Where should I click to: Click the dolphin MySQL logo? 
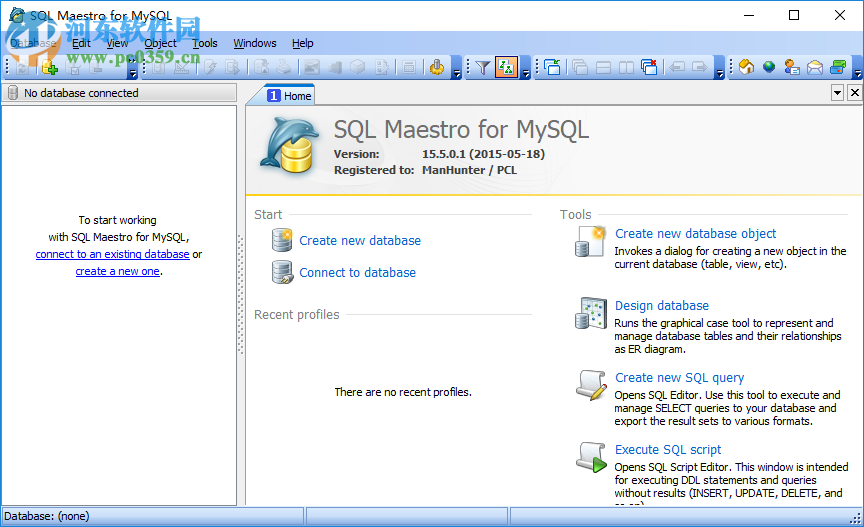point(290,144)
